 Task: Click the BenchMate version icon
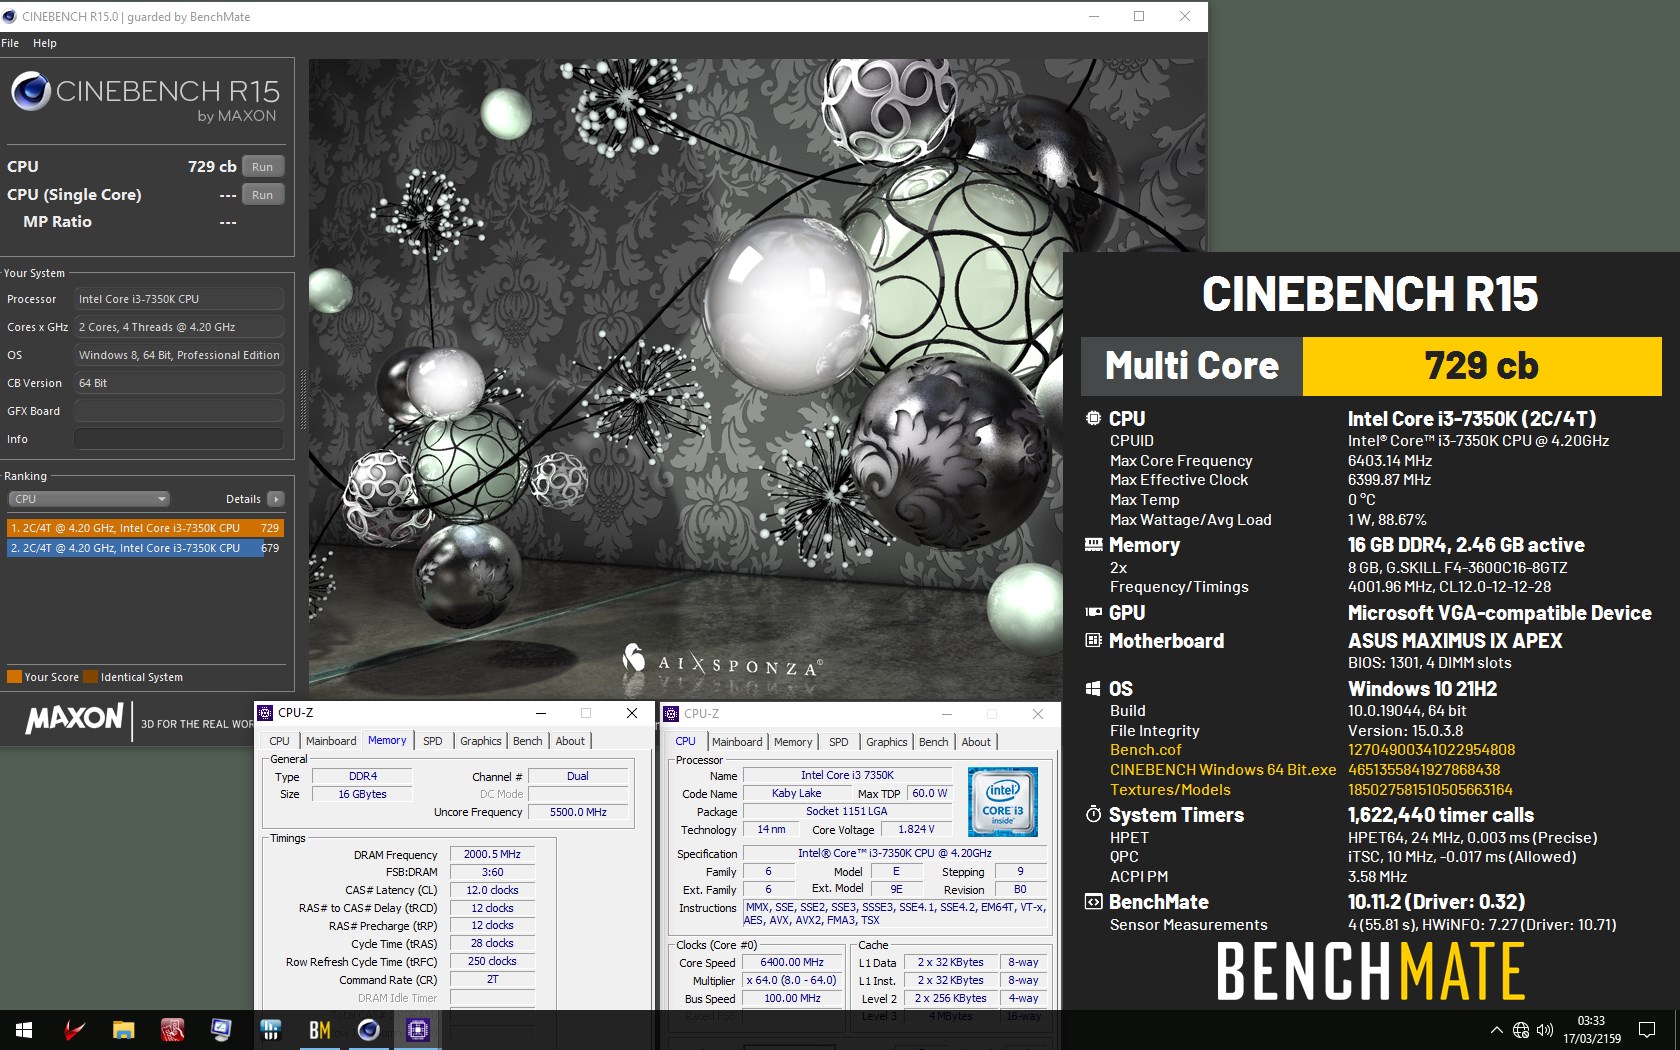[1093, 902]
